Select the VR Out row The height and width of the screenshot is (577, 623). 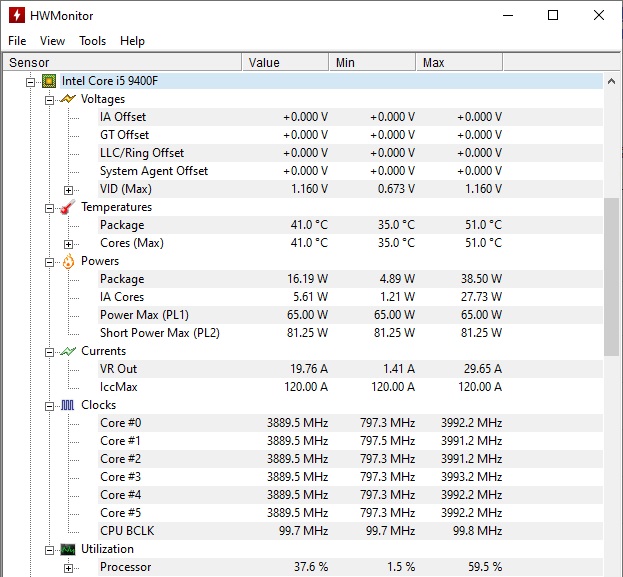351,369
